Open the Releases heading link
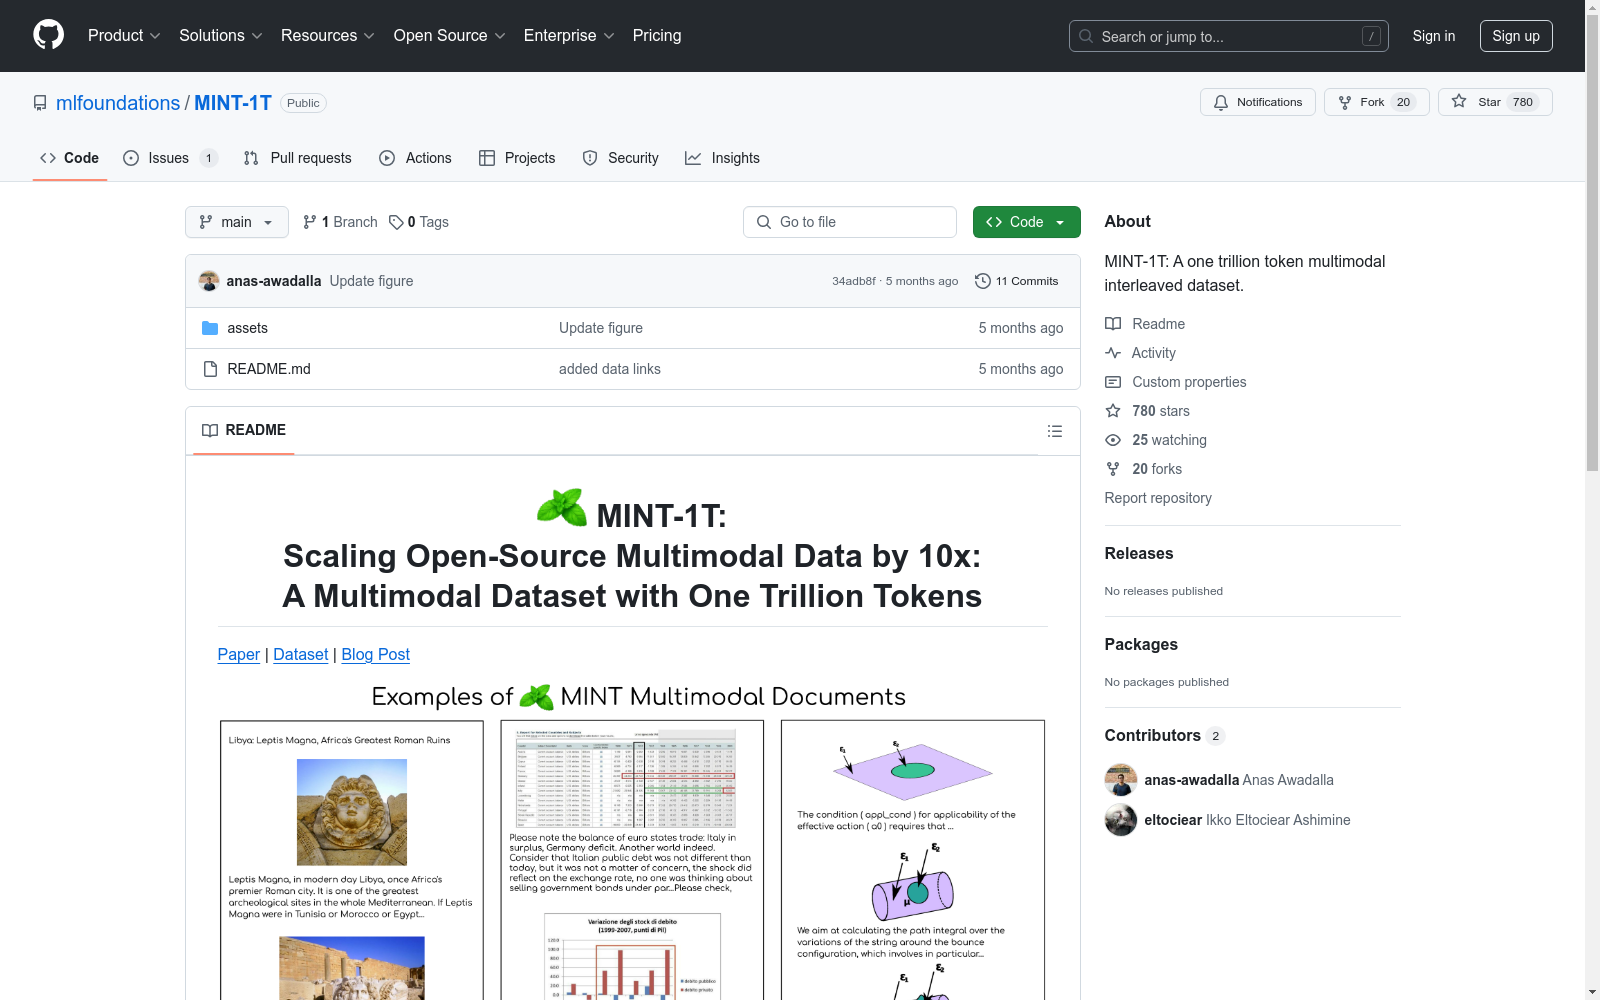The height and width of the screenshot is (1000, 1600). pos(1139,553)
